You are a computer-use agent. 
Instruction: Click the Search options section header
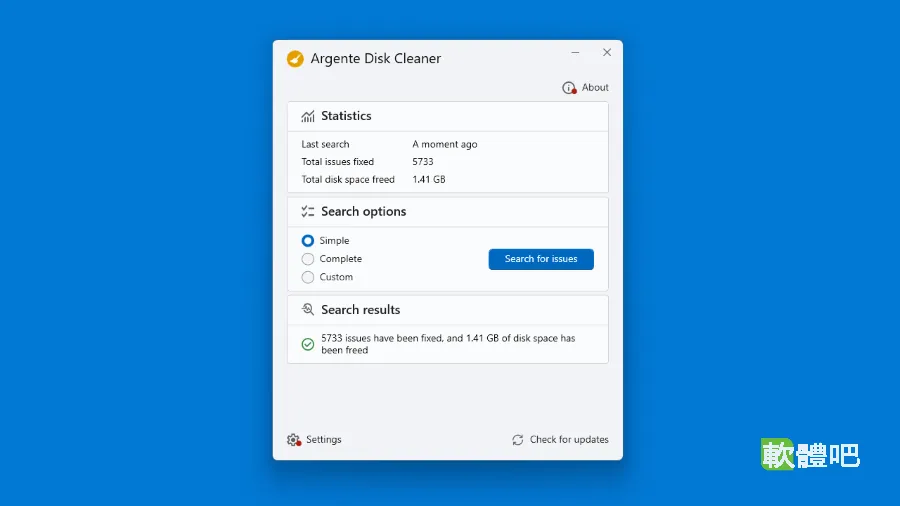(448, 212)
